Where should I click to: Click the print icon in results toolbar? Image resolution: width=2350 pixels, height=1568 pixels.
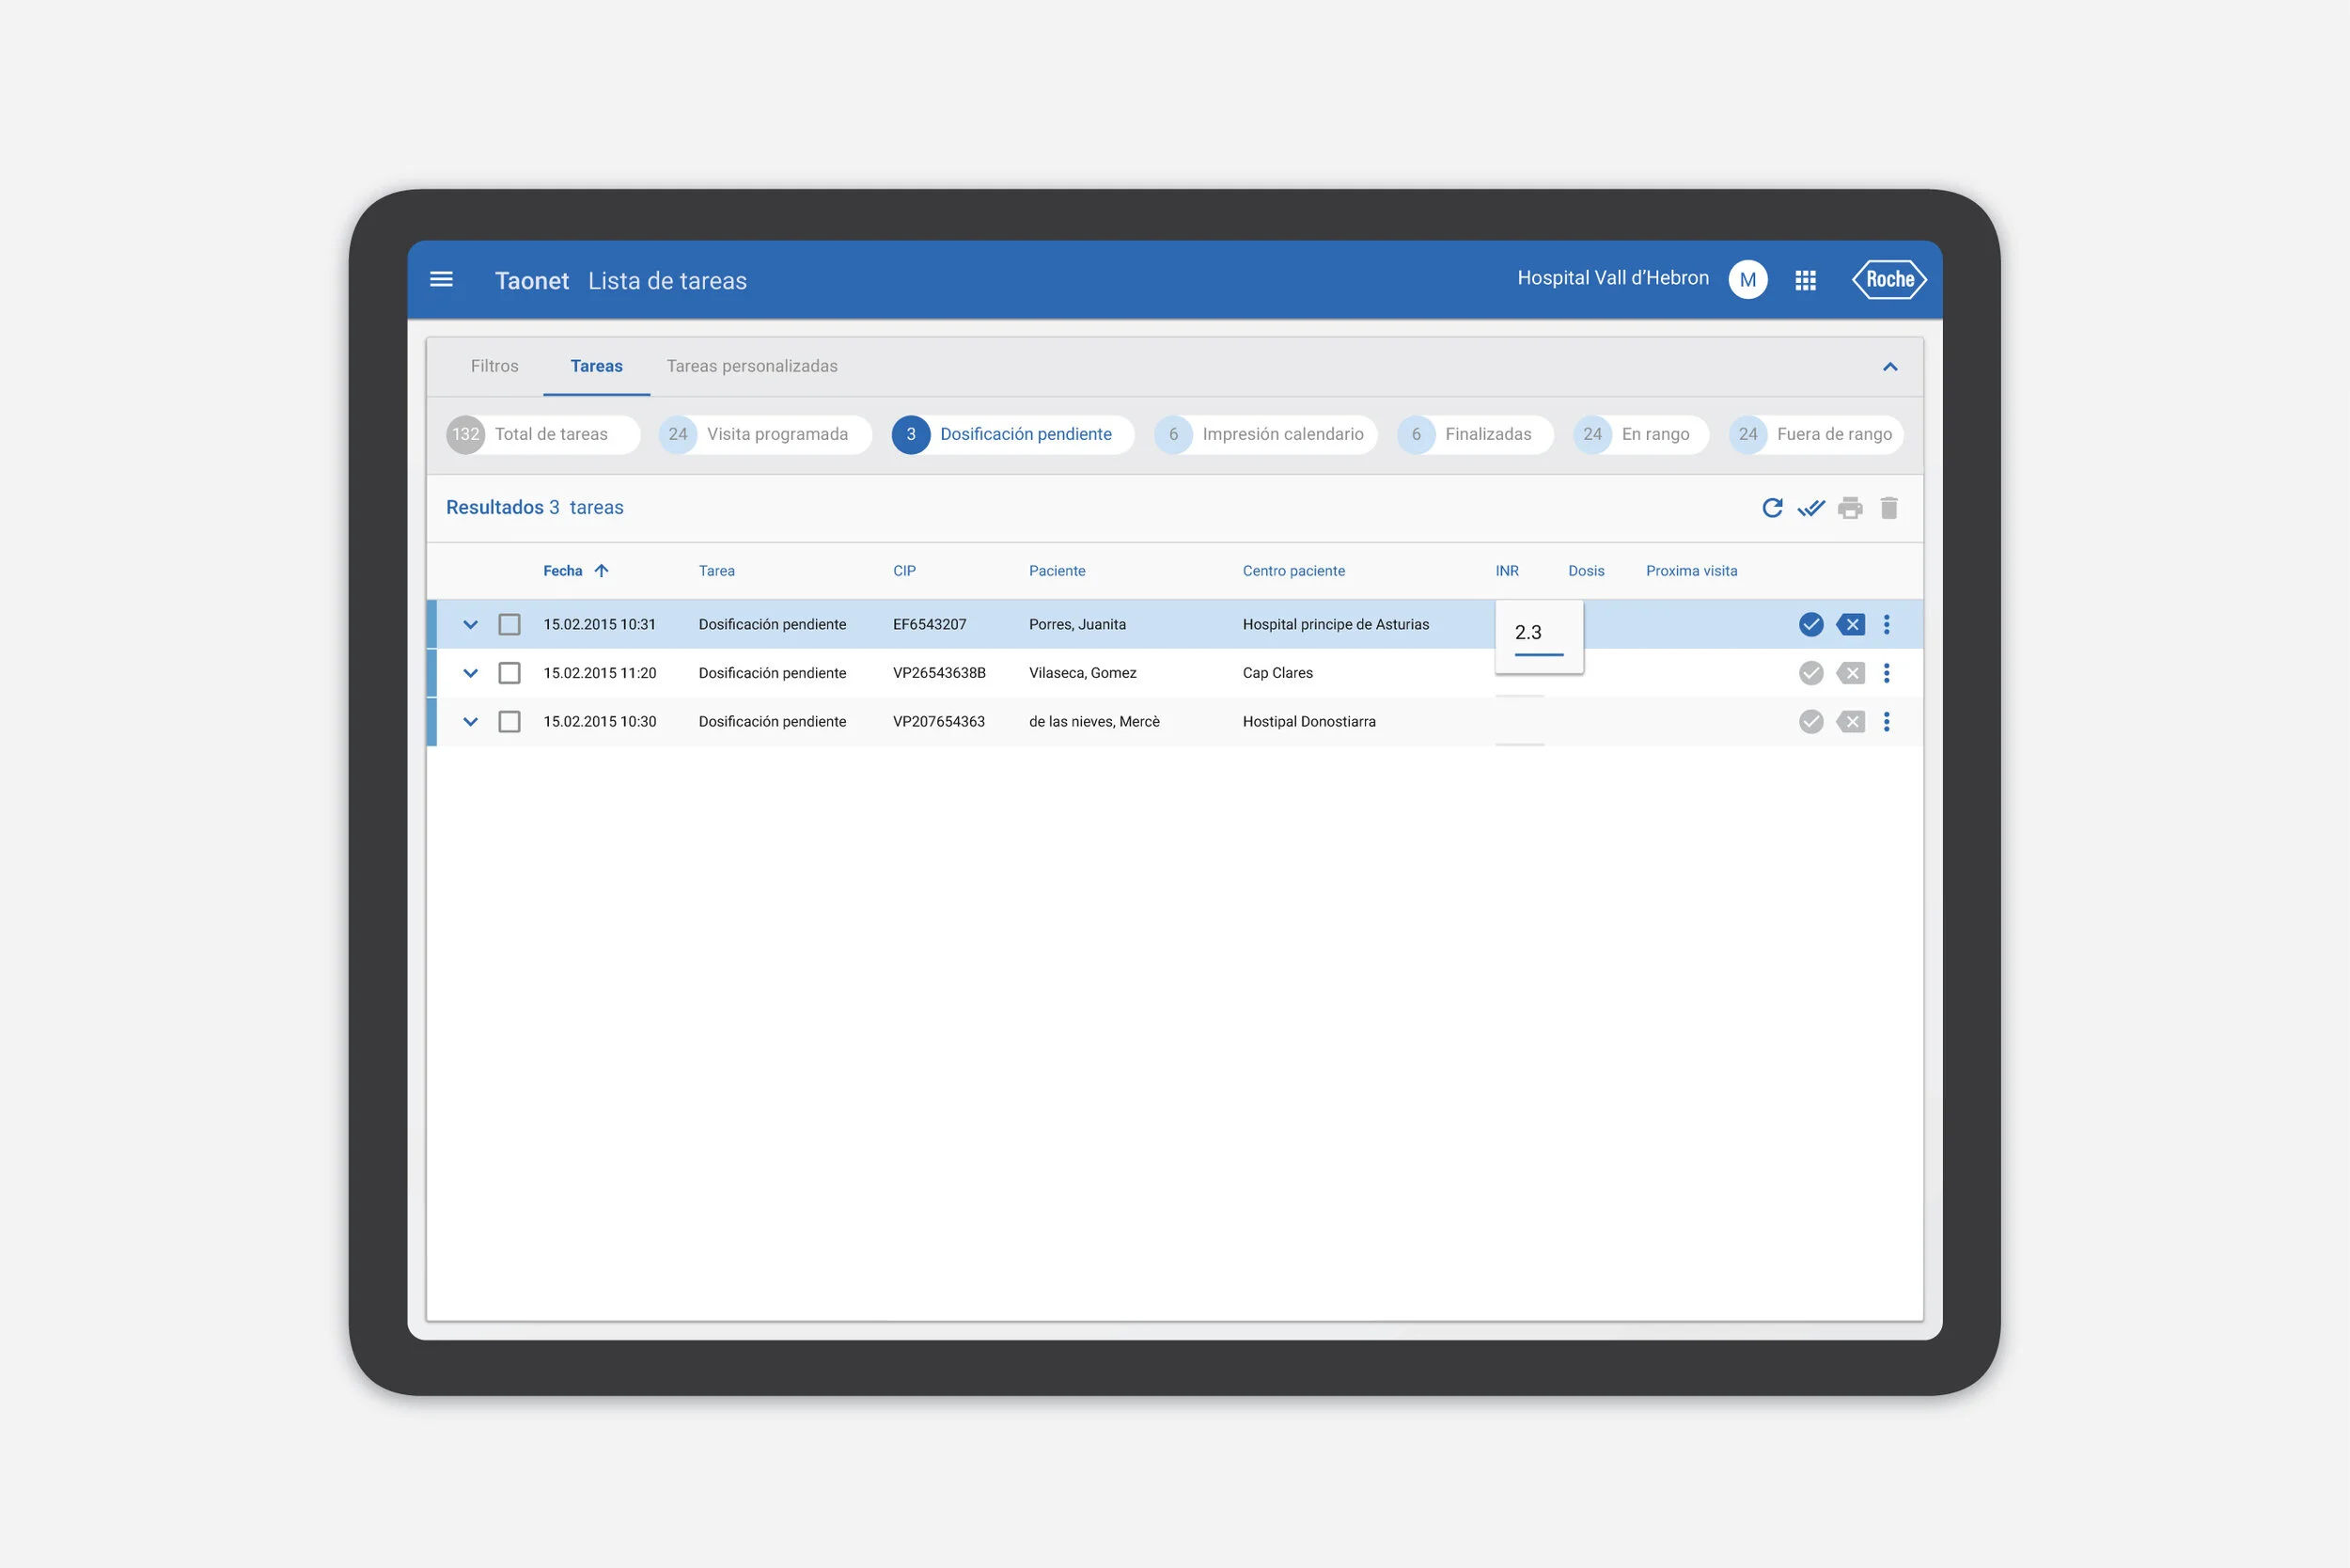coord(1850,508)
